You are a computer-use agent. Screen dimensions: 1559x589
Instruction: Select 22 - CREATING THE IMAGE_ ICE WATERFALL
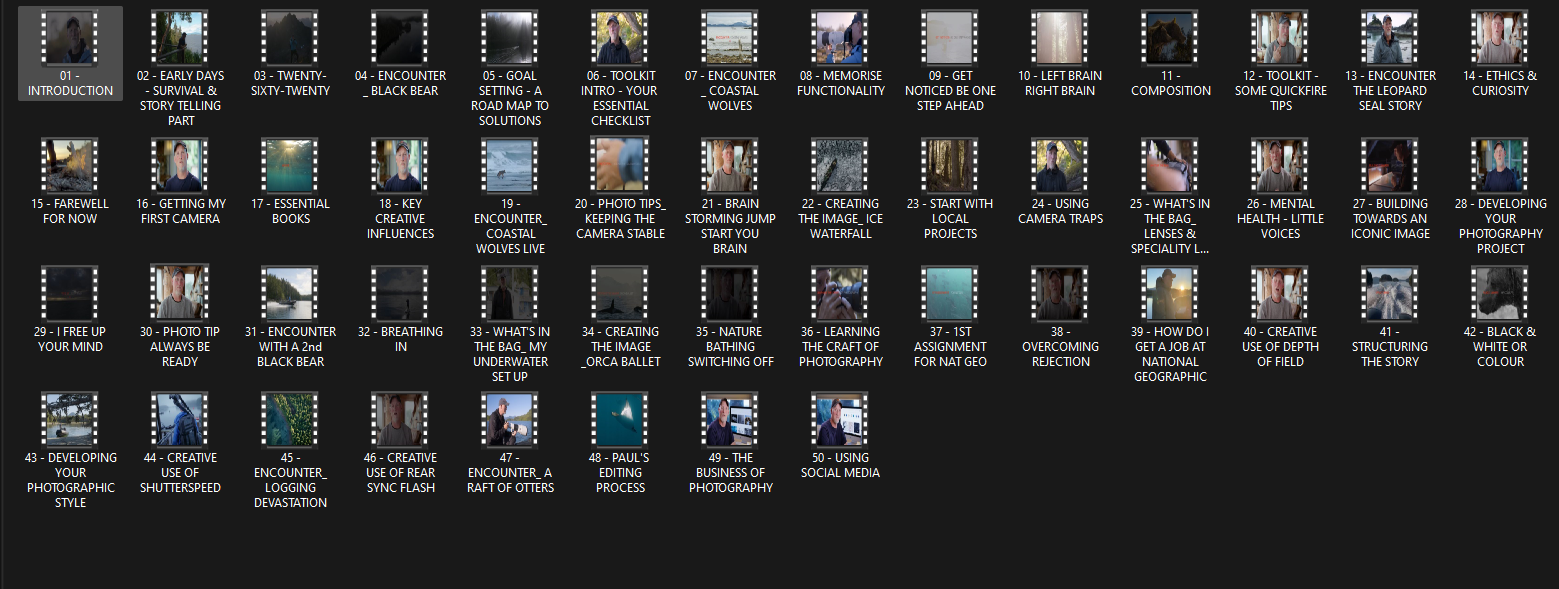point(840,166)
